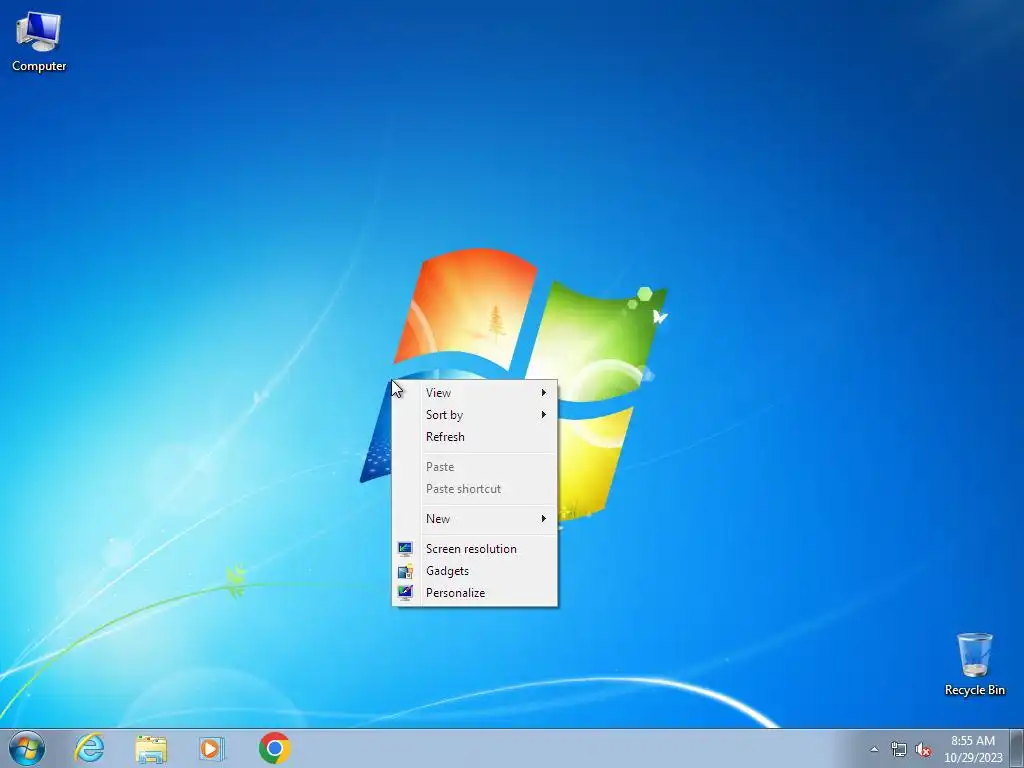Click the muted volume tray icon
This screenshot has width=1024, height=768.
[x=923, y=749]
